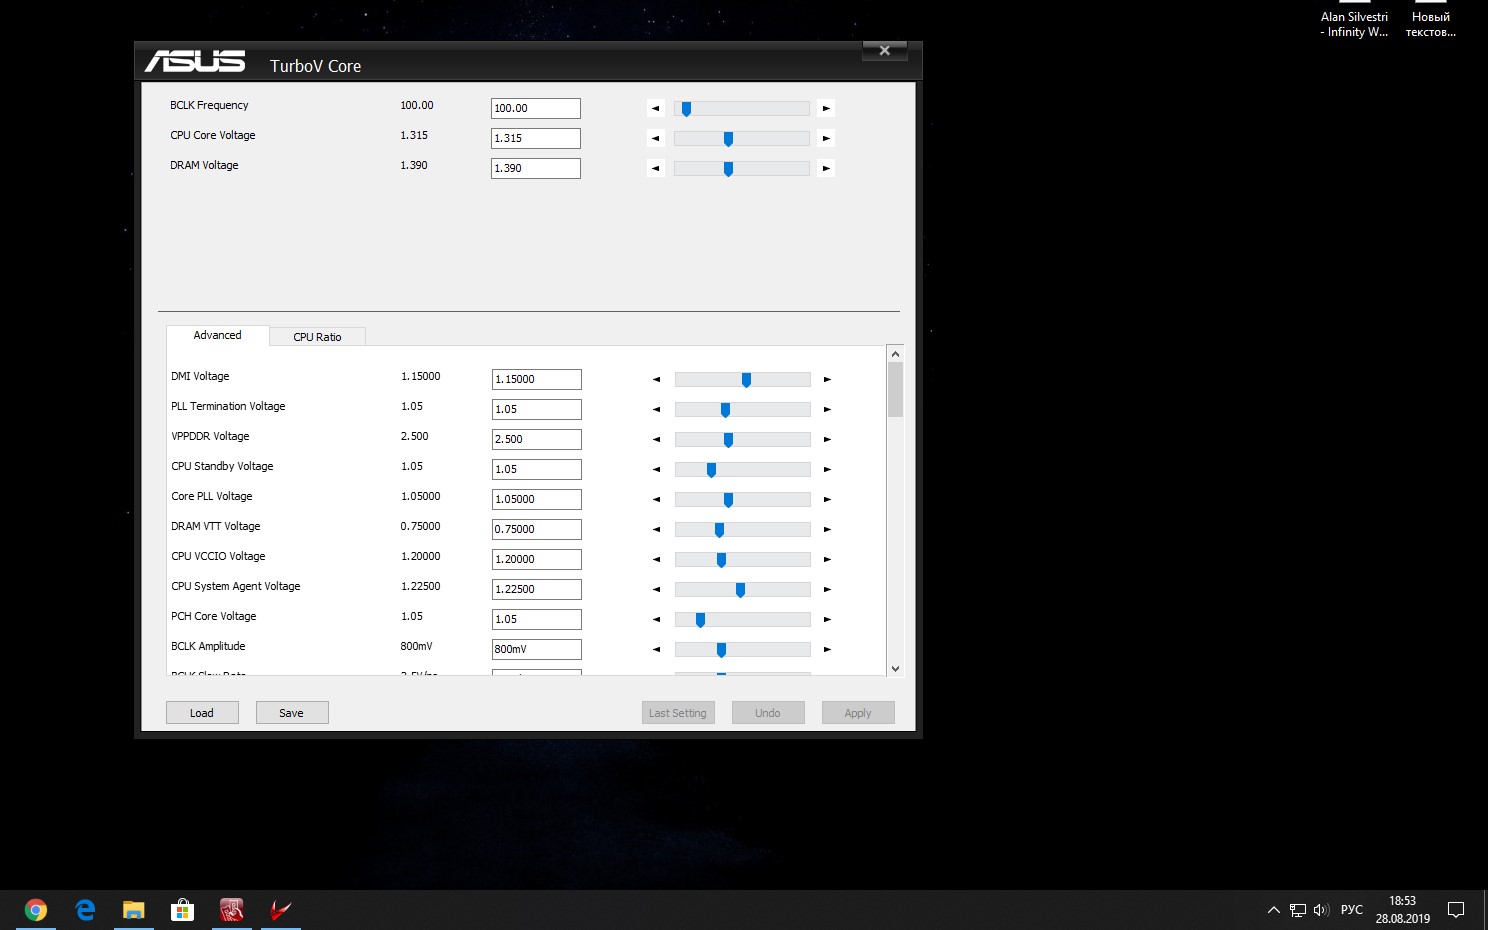Close the TurboV Core window
This screenshot has width=1488, height=930.
[885, 51]
